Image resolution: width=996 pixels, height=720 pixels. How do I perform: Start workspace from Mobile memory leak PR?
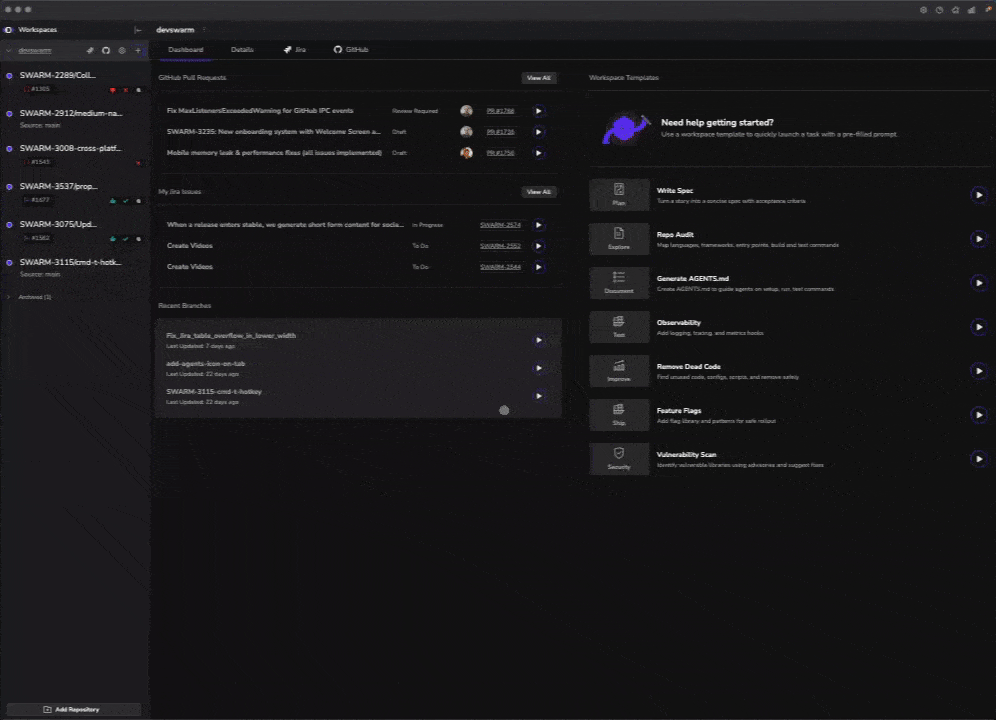click(539, 153)
